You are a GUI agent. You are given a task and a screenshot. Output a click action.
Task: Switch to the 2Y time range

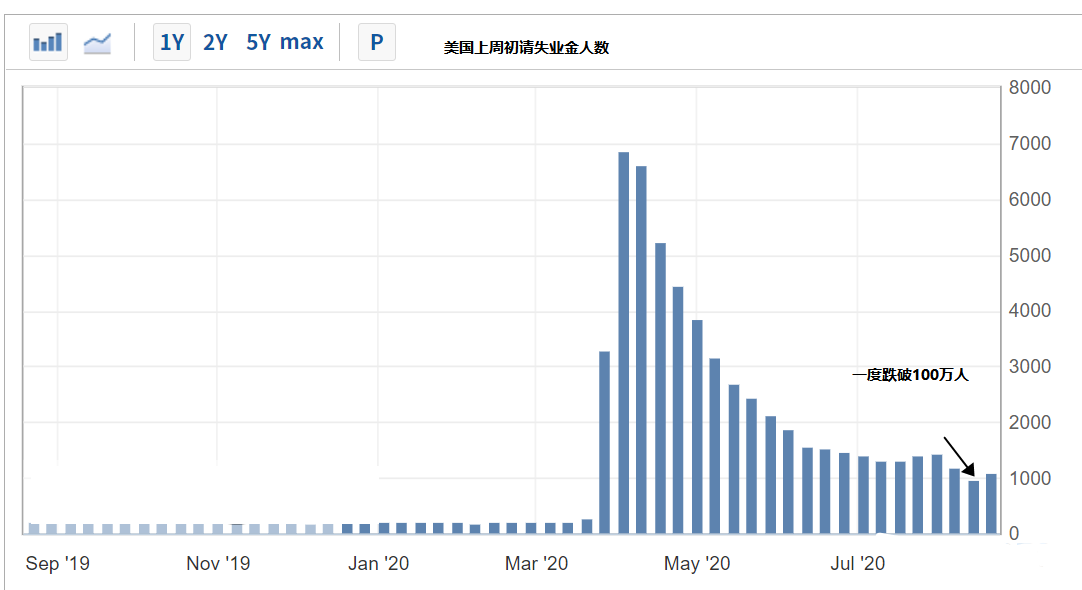[x=216, y=41]
